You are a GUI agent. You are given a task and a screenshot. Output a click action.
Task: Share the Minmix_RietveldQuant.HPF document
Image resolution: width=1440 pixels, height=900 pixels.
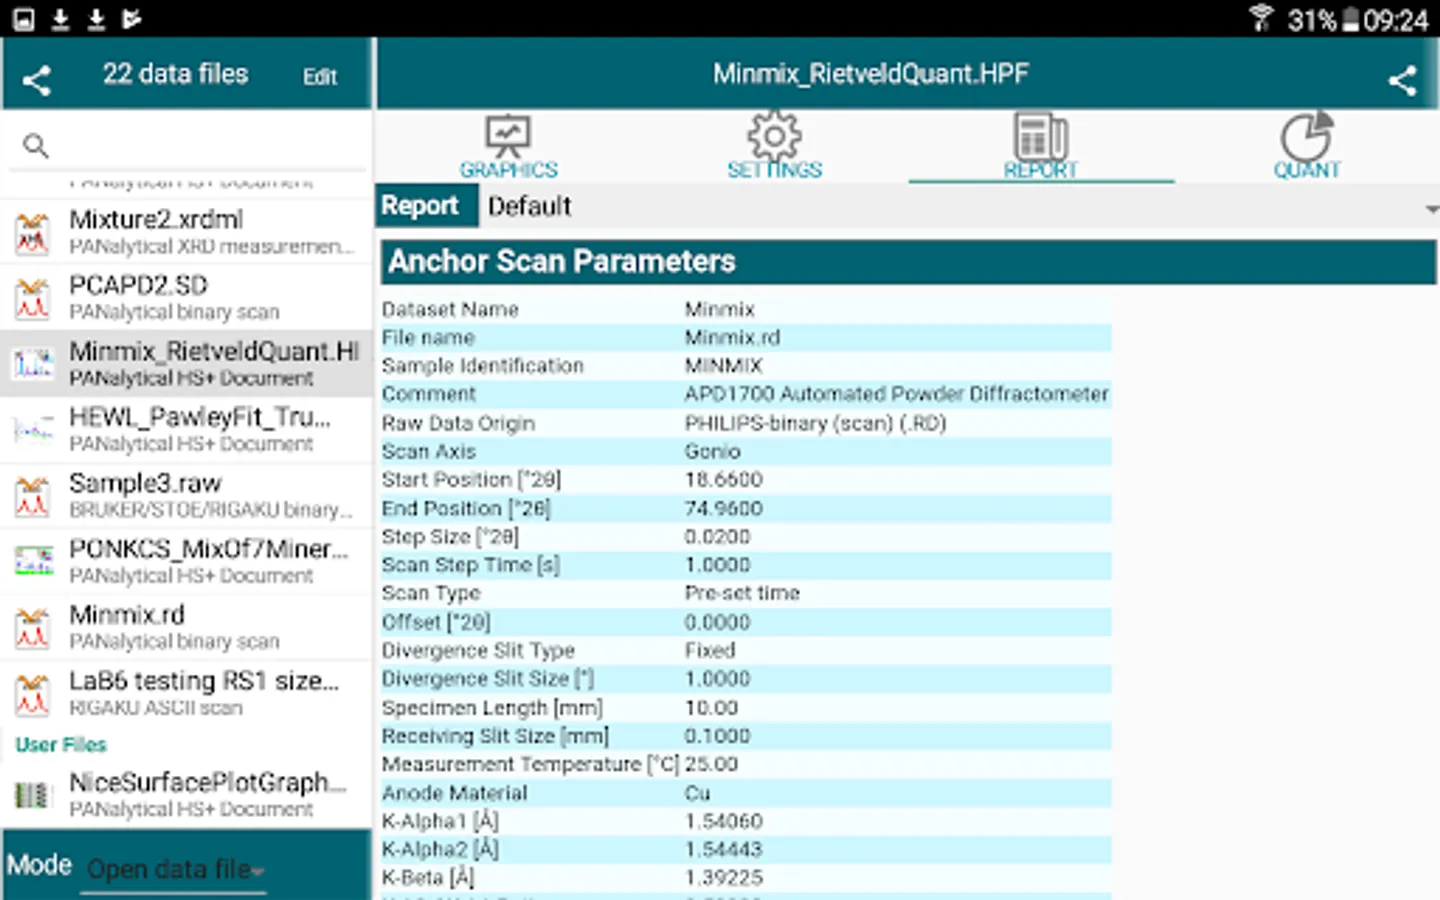[x=1402, y=80]
